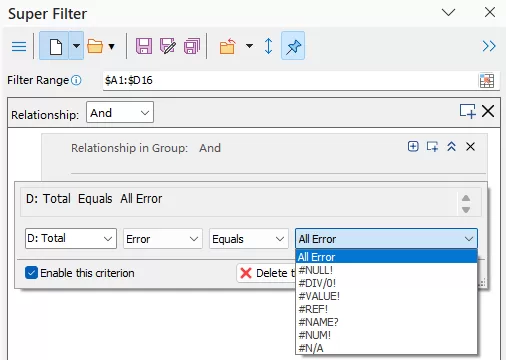Select #NUM! from the list
Image resolution: width=506 pixels, height=360 pixels.
pyautogui.click(x=386, y=335)
